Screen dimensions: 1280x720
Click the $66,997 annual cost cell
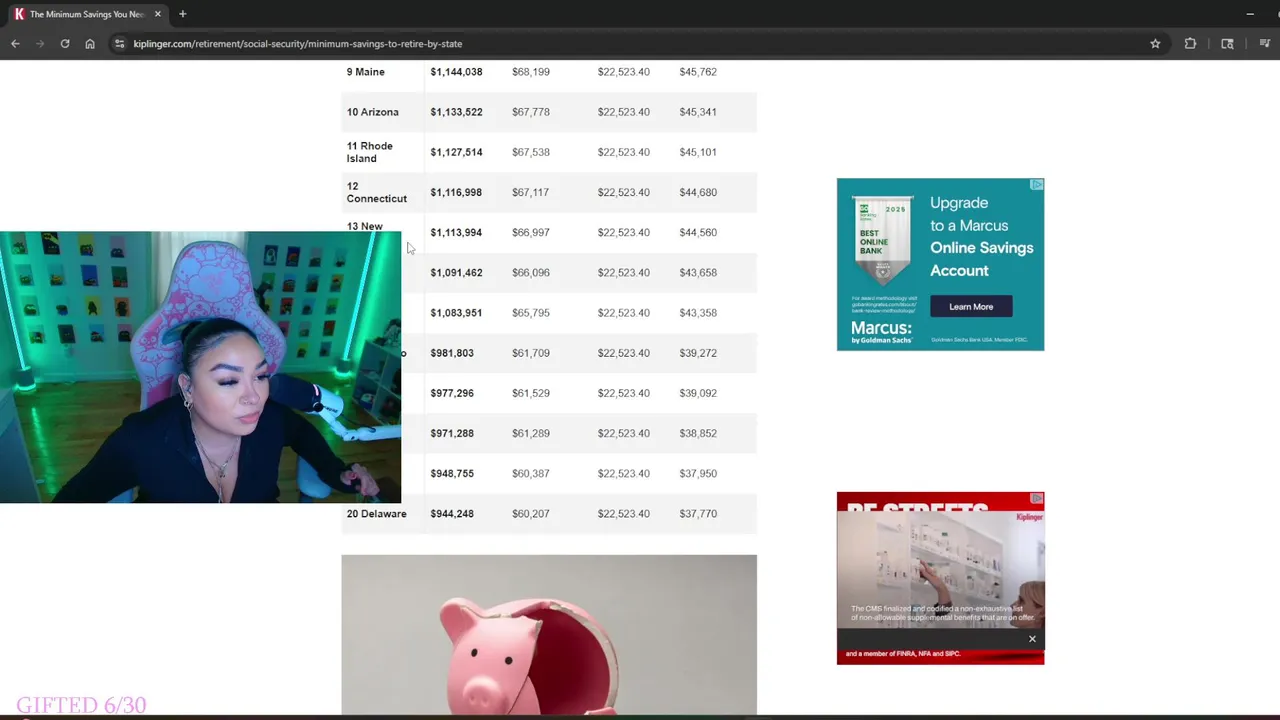[531, 232]
